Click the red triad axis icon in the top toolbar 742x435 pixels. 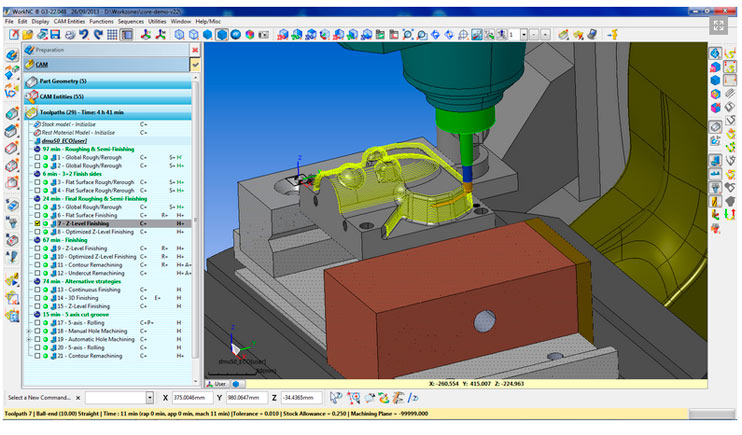click(146, 34)
